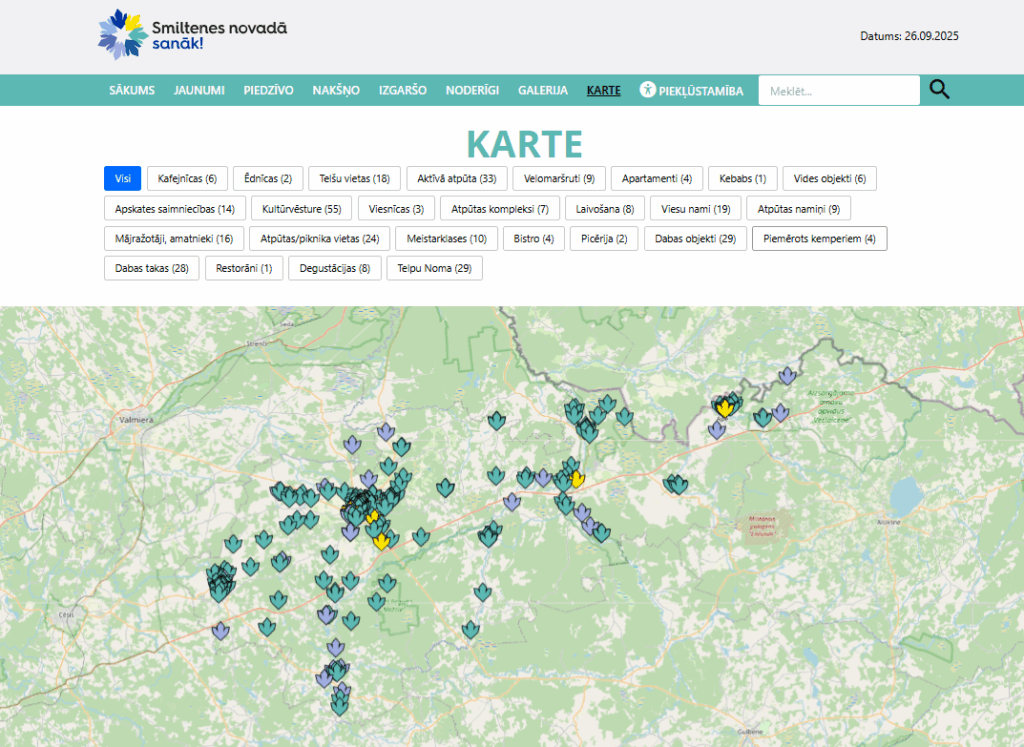Viewport: 1024px width, 747px height.
Task: Click the Smiltenes novadā logo
Action: [193, 35]
